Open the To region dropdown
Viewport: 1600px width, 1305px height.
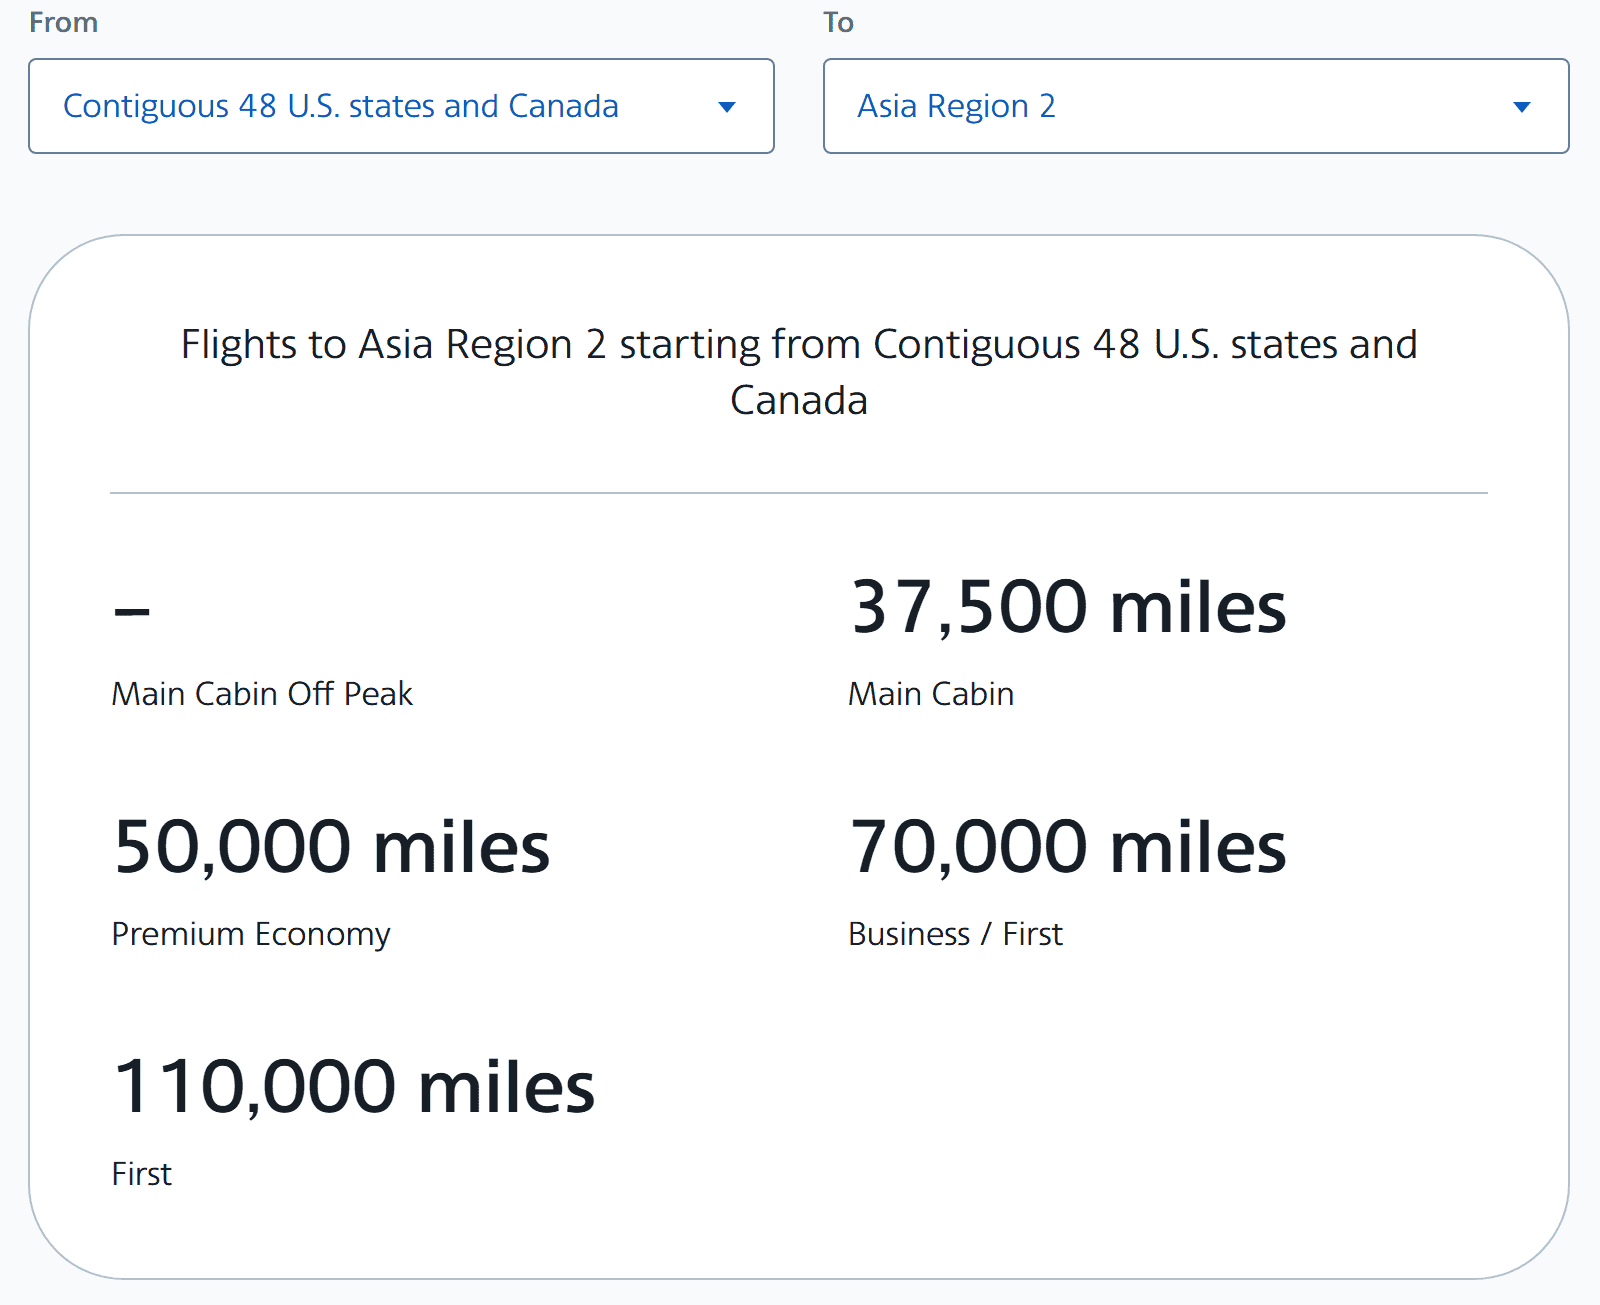point(1196,106)
